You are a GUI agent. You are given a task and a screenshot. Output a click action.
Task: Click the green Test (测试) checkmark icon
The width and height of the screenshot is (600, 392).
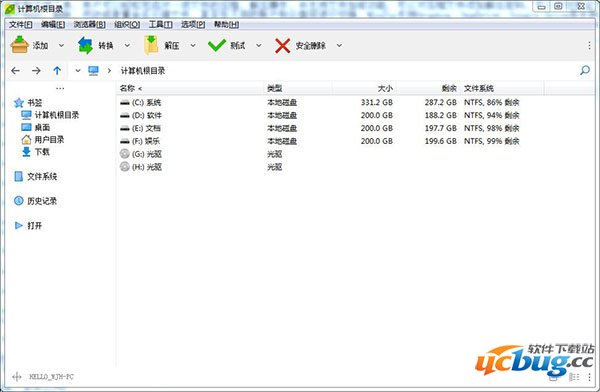pos(217,45)
